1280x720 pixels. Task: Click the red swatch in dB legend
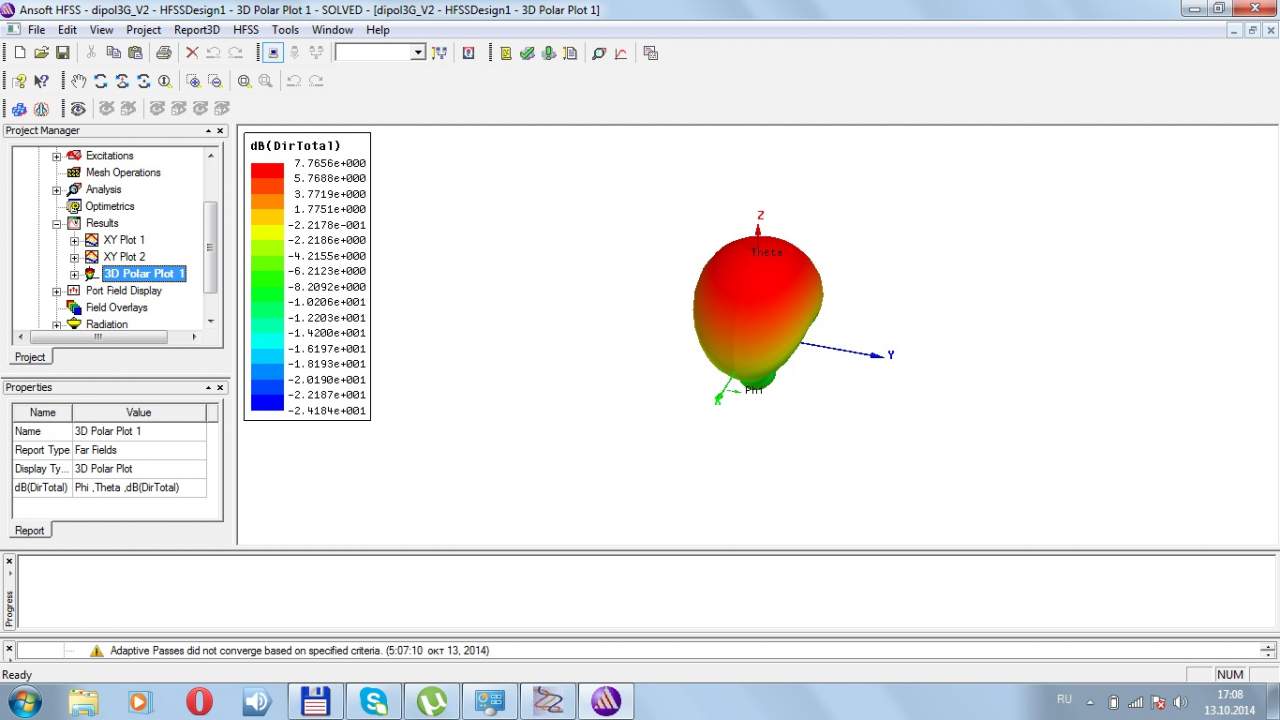point(267,170)
